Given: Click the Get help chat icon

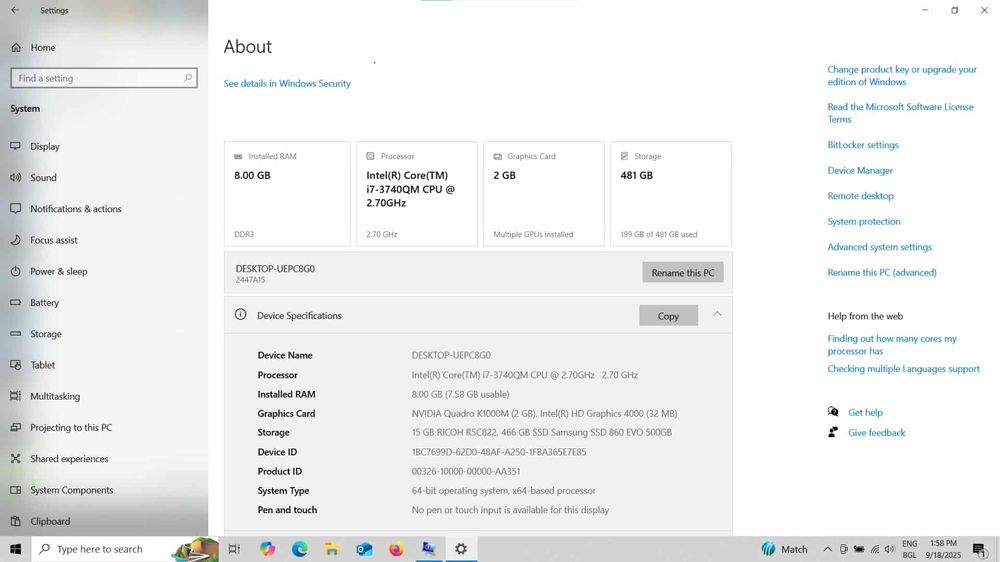Looking at the screenshot, I should (x=833, y=412).
